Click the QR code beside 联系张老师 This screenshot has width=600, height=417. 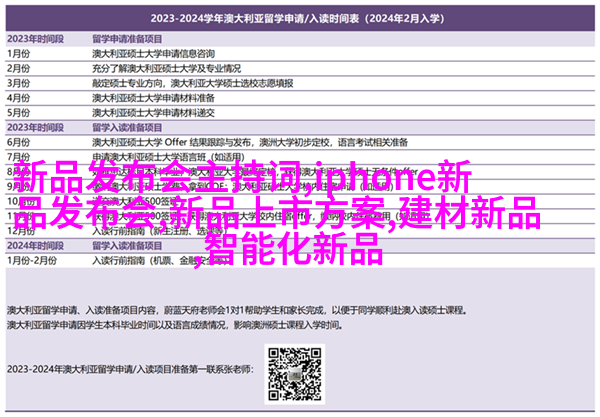294,374
